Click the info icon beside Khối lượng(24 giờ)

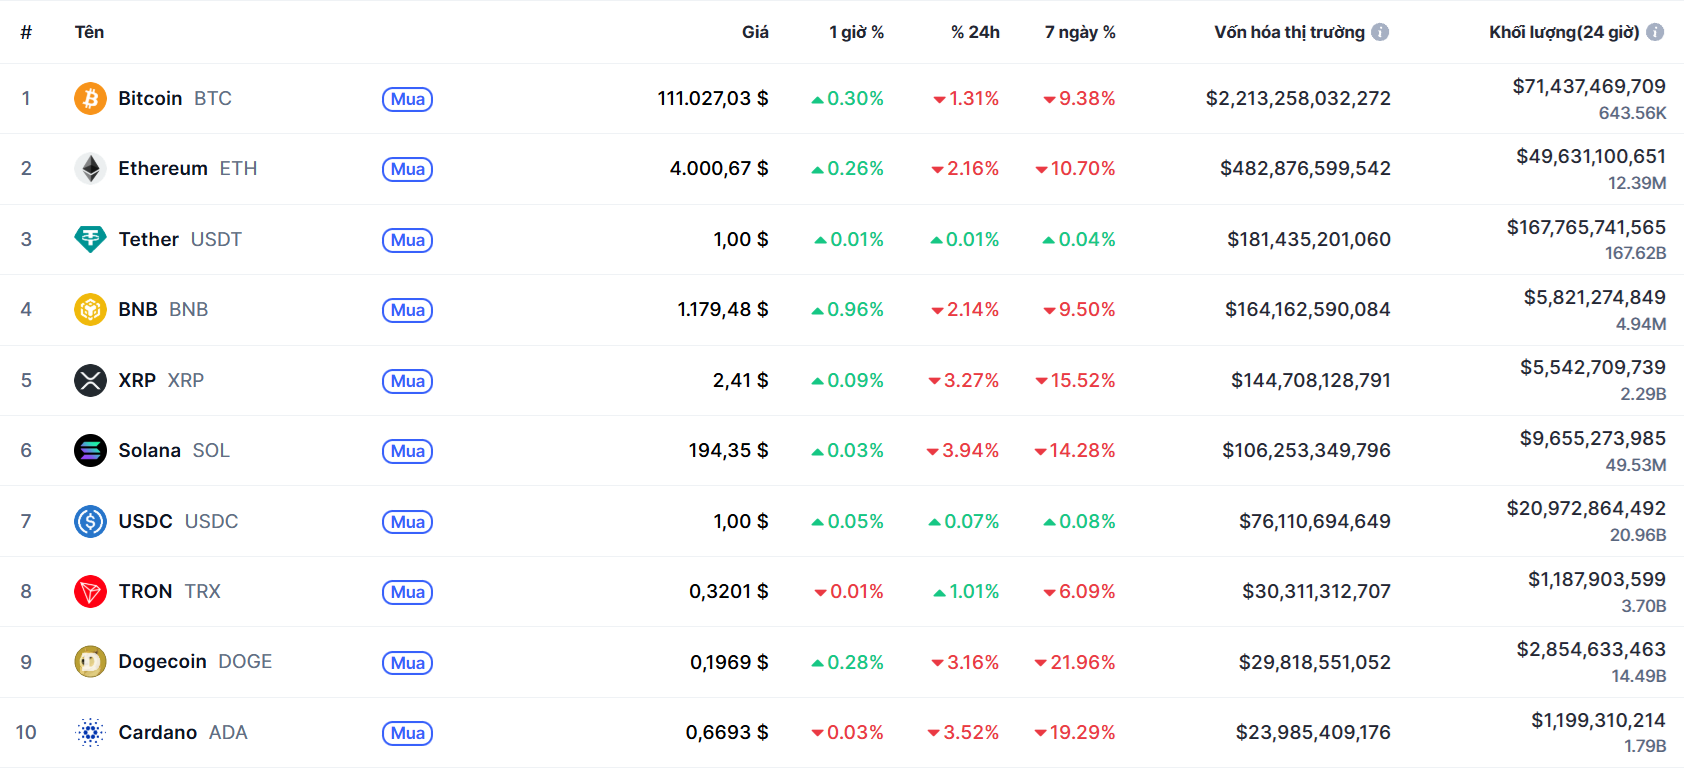coord(1655,32)
